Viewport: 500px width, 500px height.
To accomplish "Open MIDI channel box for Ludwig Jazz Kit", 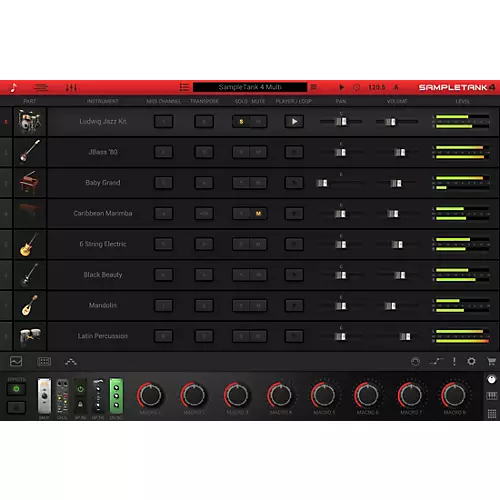I will pyautogui.click(x=164, y=122).
